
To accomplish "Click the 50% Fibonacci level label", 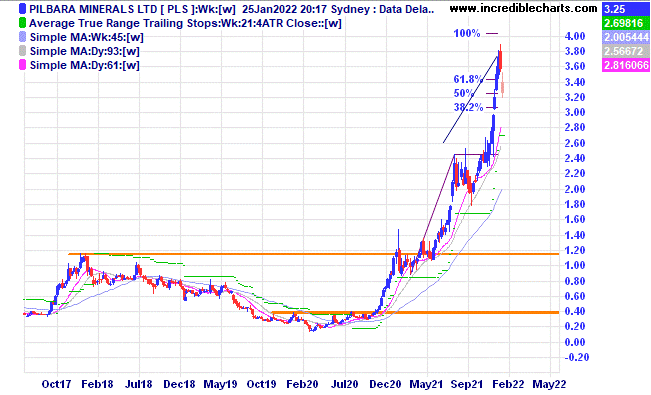I will [x=463, y=93].
